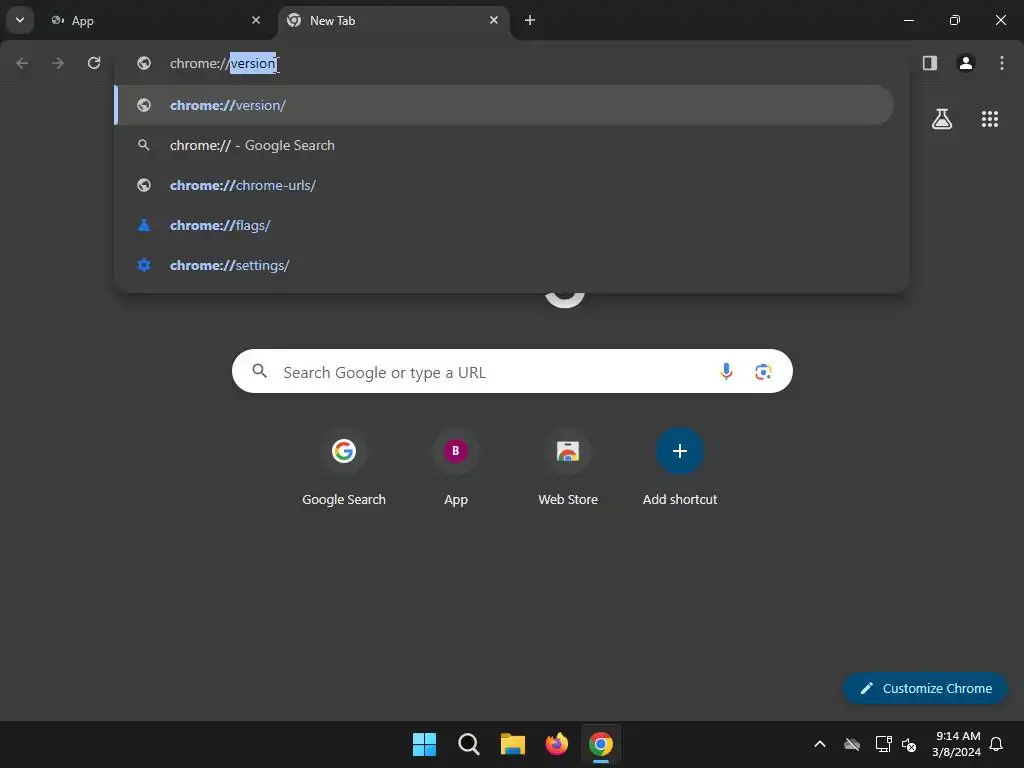The width and height of the screenshot is (1024, 768).
Task: Click the address bar containing chrome://version
Action: 511,63
